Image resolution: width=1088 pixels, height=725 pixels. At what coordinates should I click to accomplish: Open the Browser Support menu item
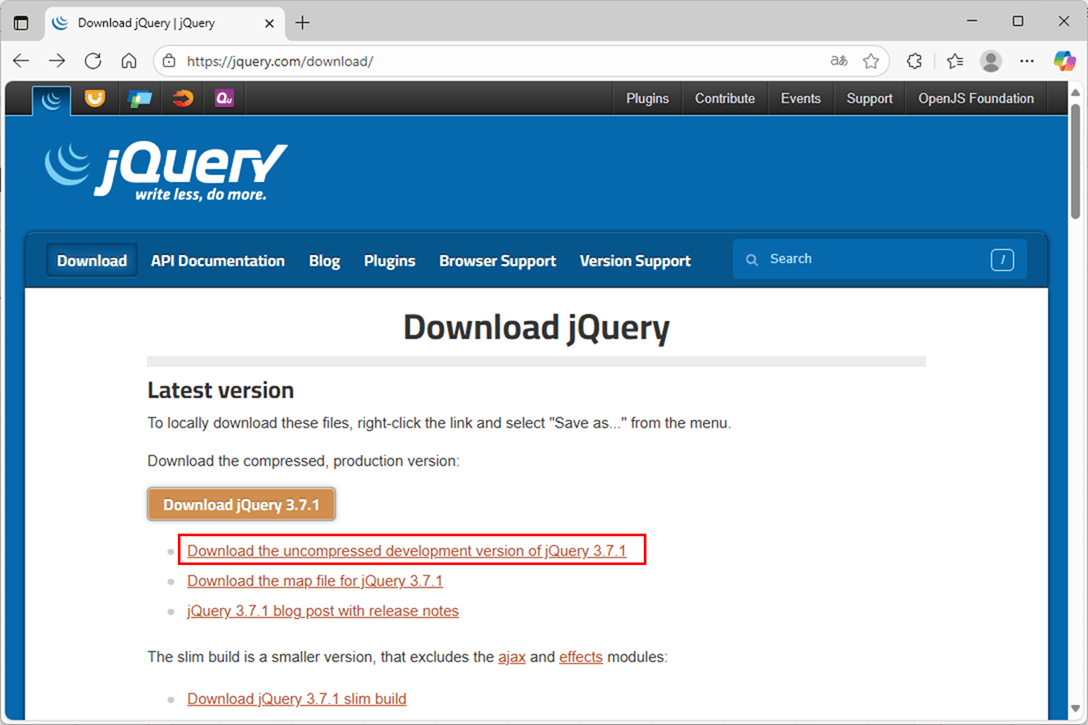(x=497, y=261)
